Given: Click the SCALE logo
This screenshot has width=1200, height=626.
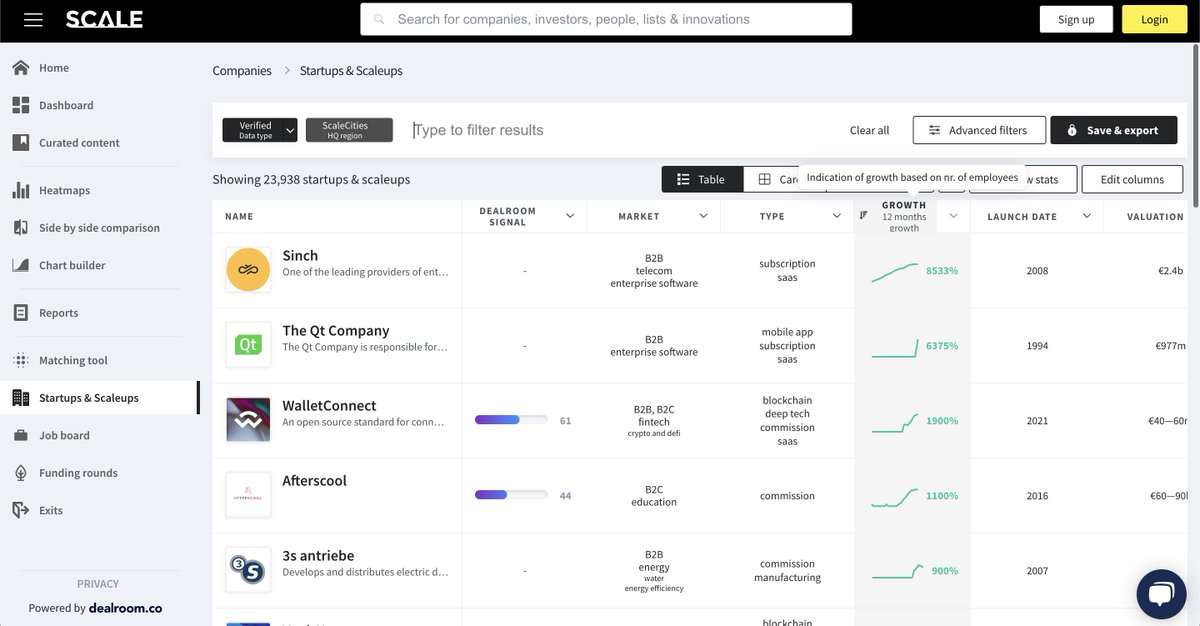Looking at the screenshot, I should (104, 19).
